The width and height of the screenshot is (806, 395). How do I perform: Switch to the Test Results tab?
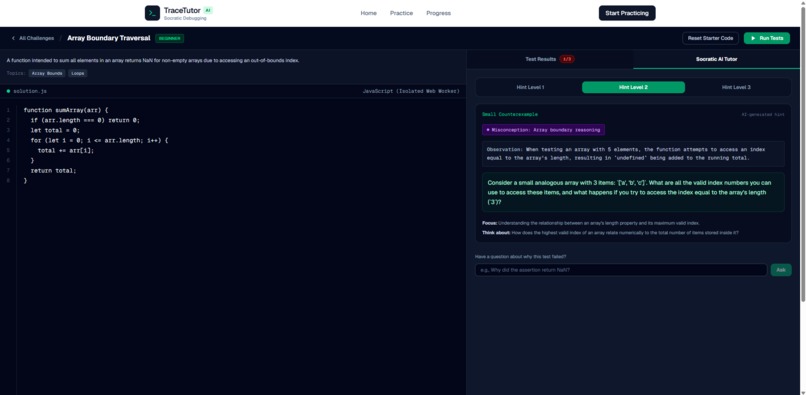550,59
